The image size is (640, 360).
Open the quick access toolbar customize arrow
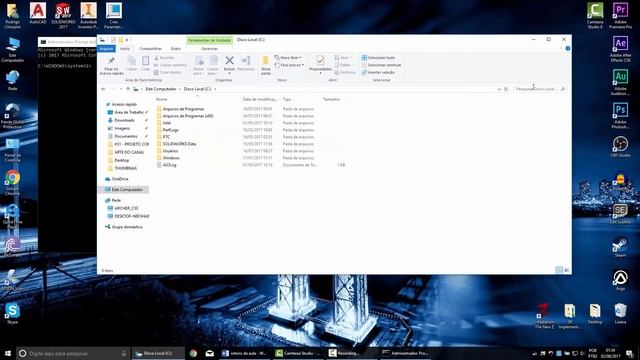(127, 40)
